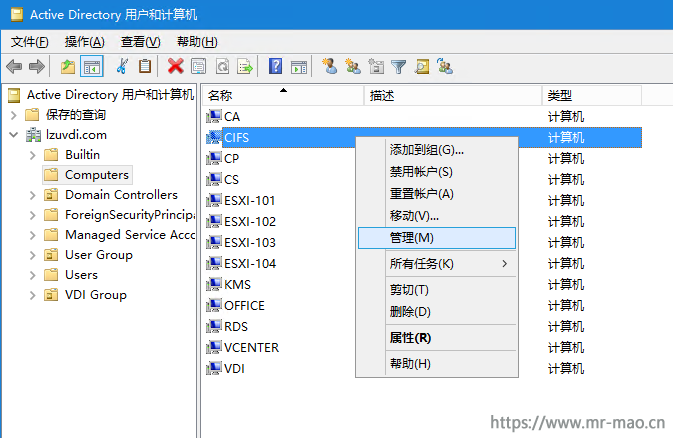Click the blue Help question mark icon
Viewport: 673px width, 438px height.
pos(275,66)
